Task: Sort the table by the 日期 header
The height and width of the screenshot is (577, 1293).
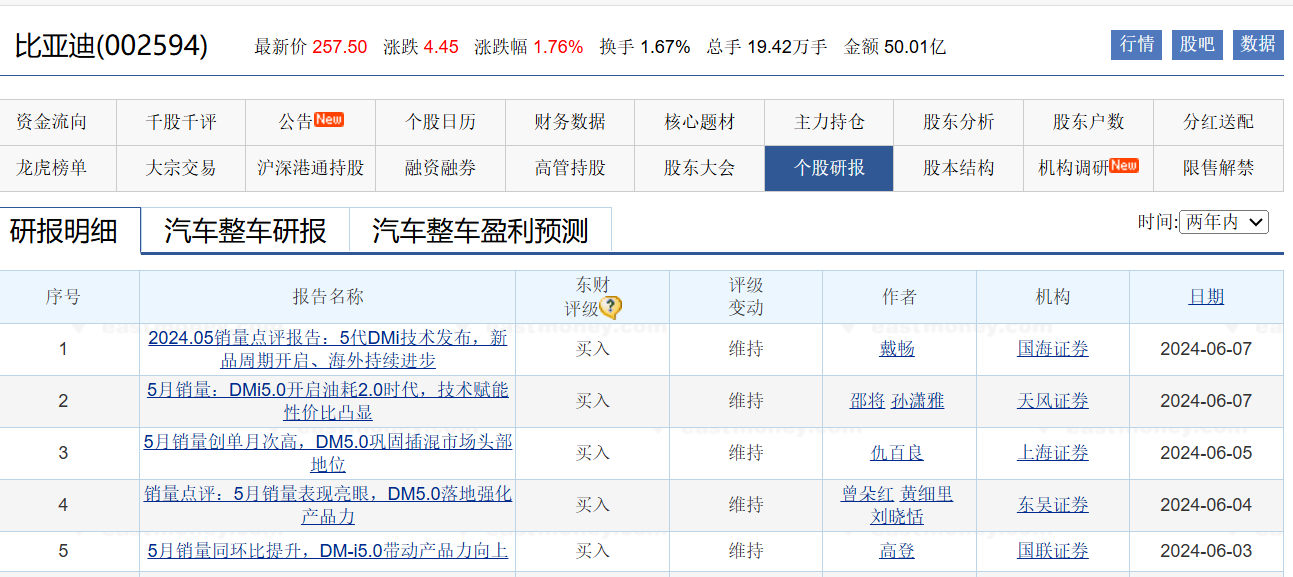Action: (1206, 297)
